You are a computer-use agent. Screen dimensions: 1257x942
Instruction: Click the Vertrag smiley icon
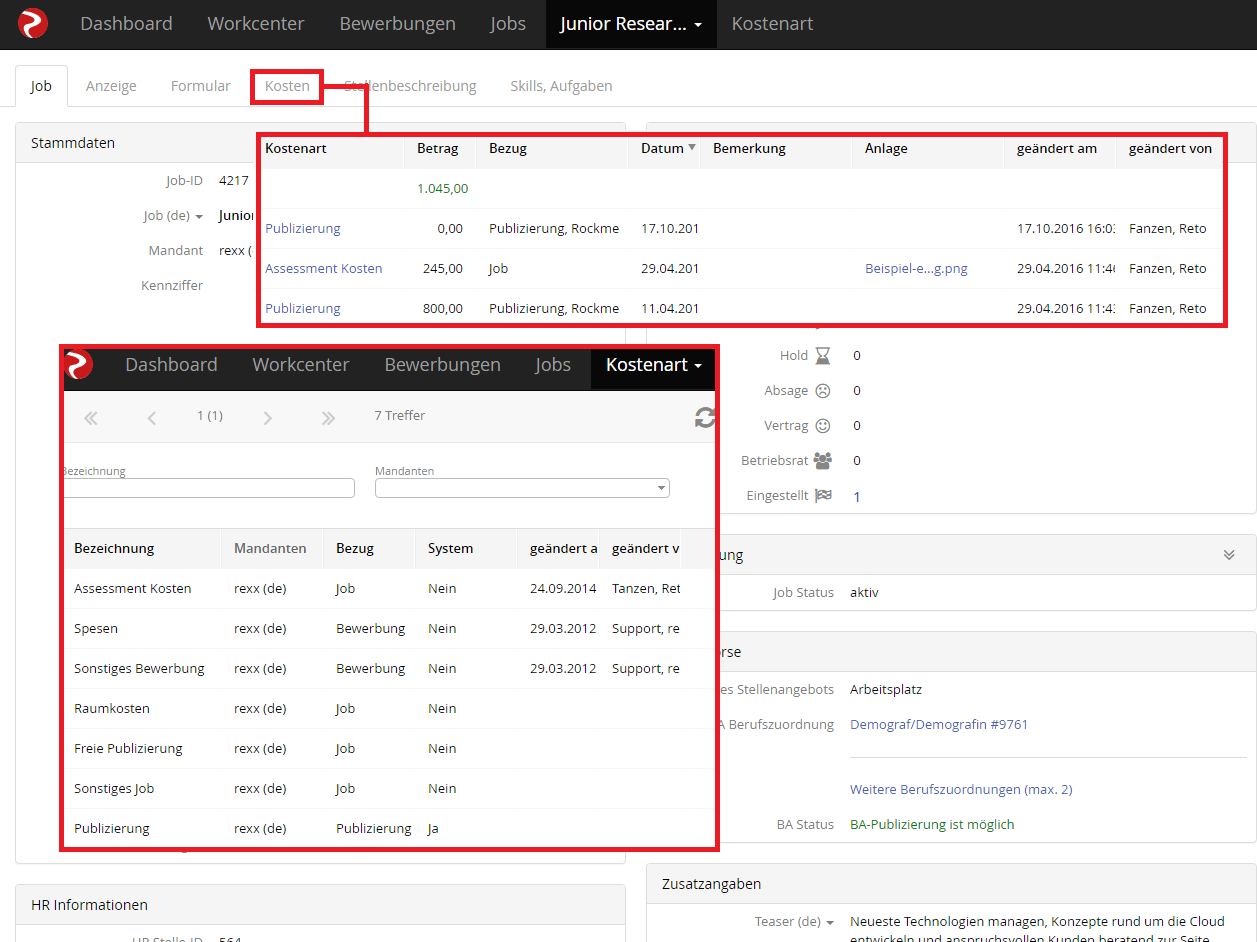tap(823, 425)
